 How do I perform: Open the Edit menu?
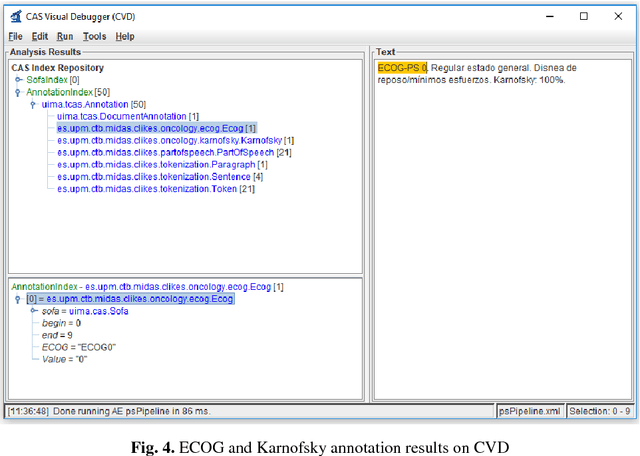40,36
